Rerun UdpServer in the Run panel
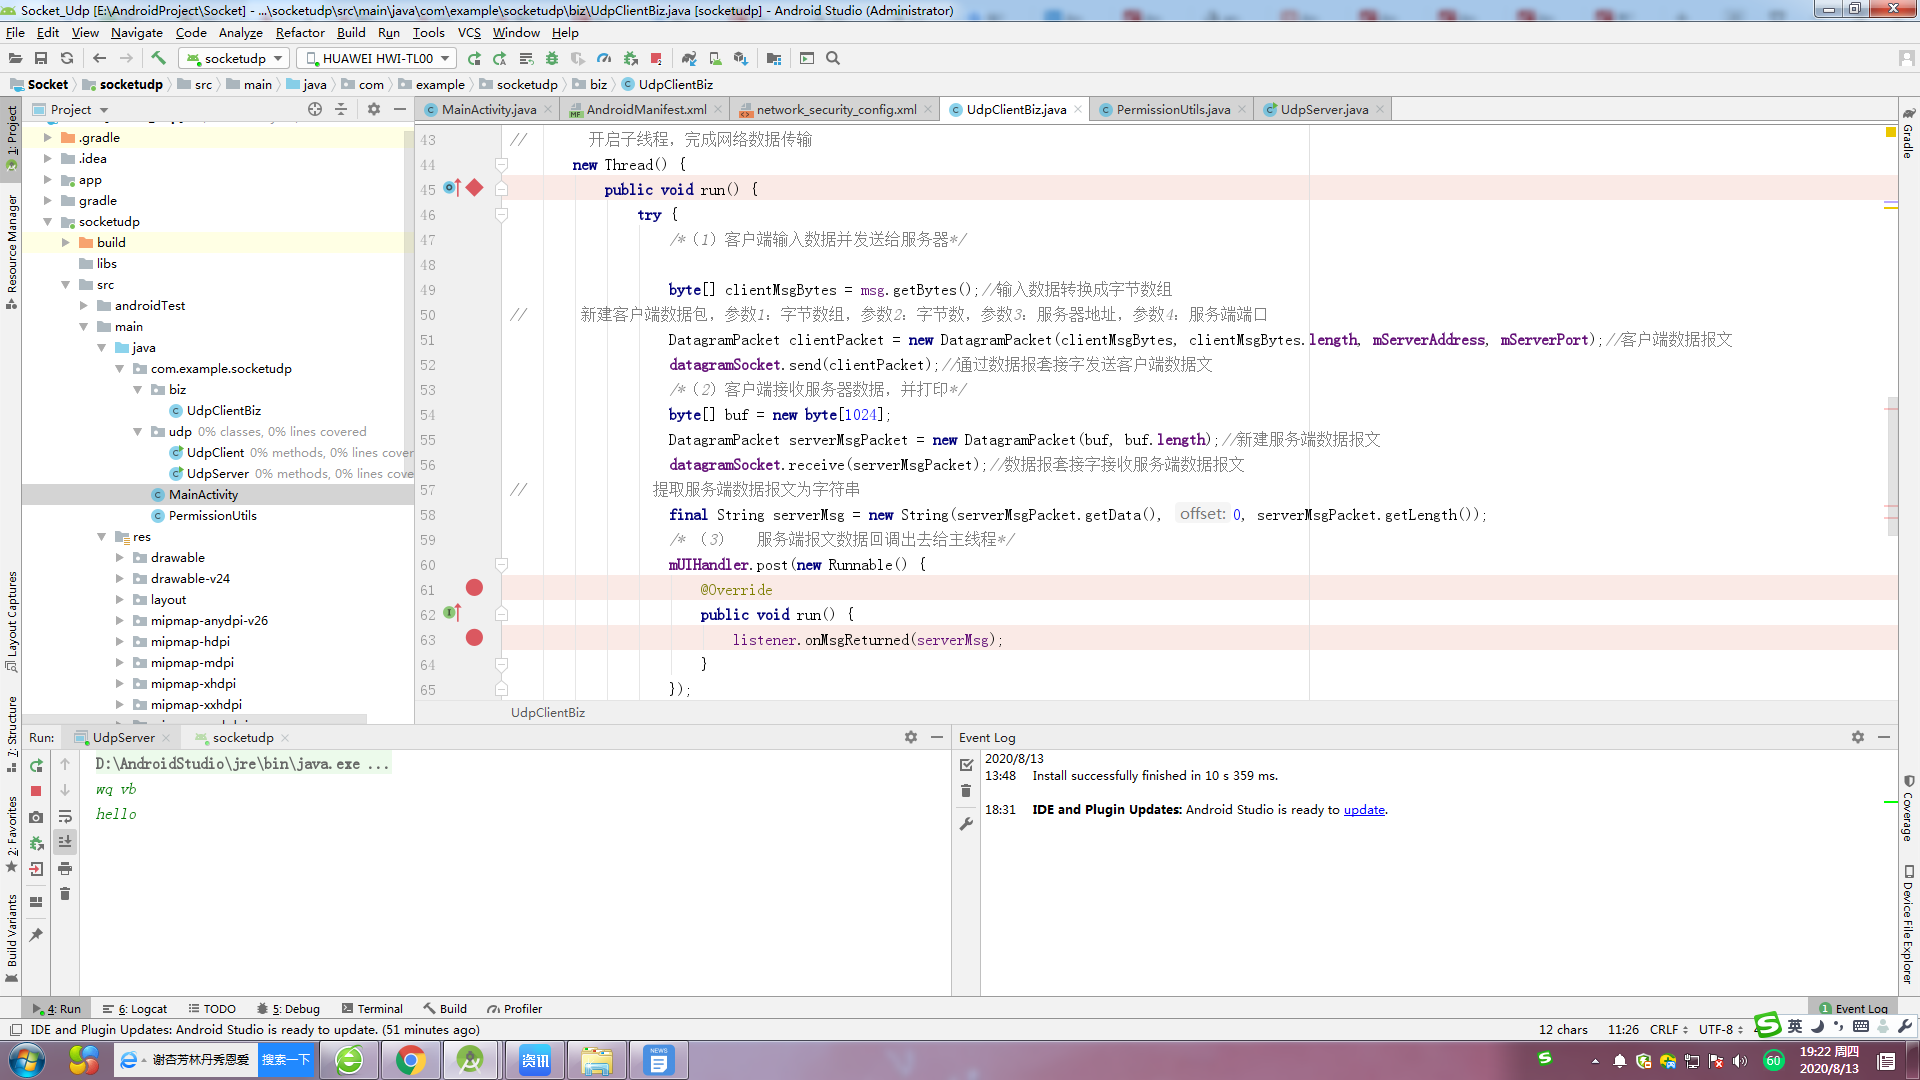 36,765
